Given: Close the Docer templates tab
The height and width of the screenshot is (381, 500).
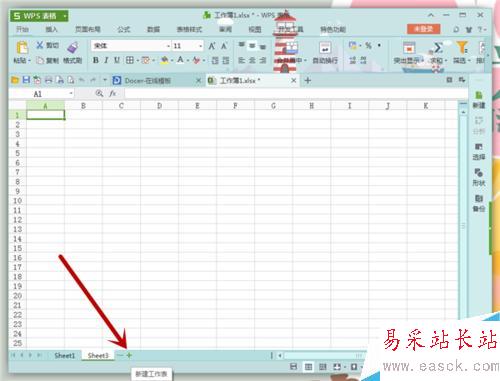Looking at the screenshot, I should [x=198, y=81].
